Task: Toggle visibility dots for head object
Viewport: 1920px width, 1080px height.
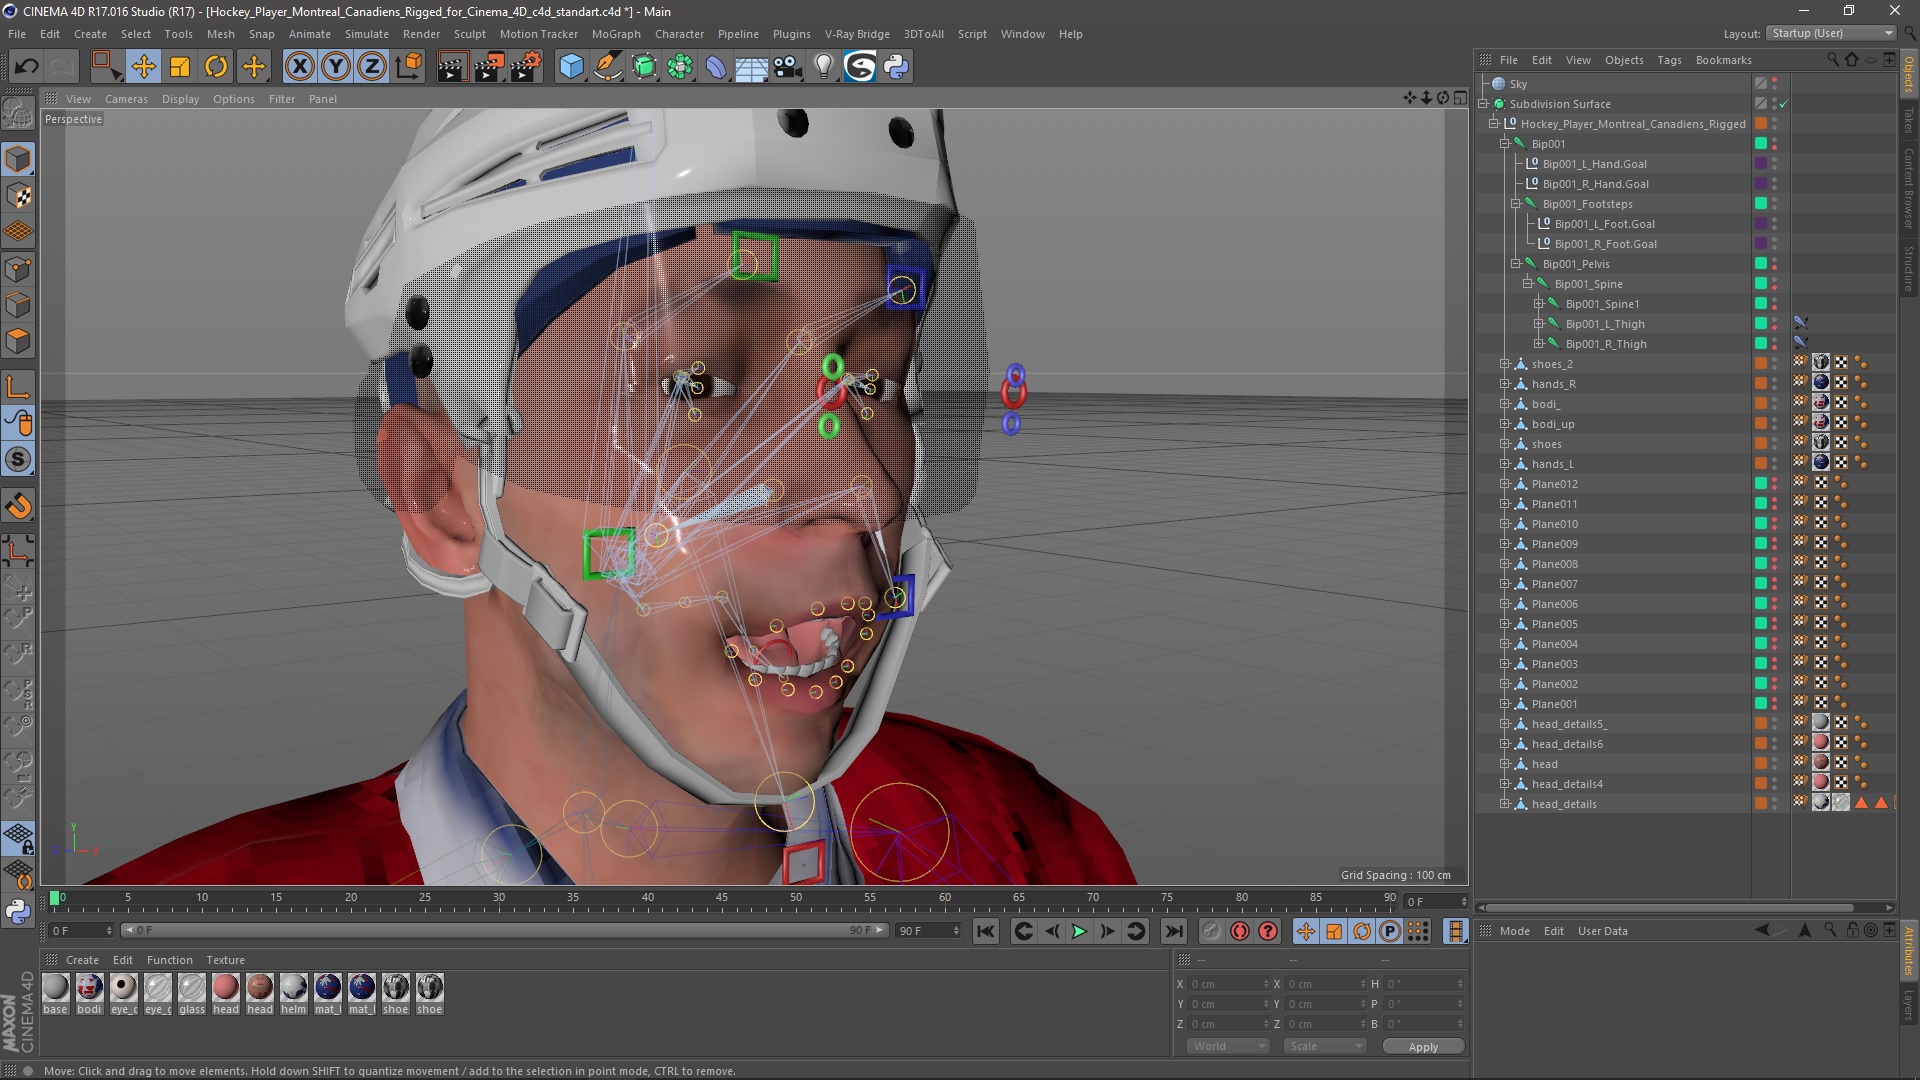Action: pyautogui.click(x=1775, y=764)
